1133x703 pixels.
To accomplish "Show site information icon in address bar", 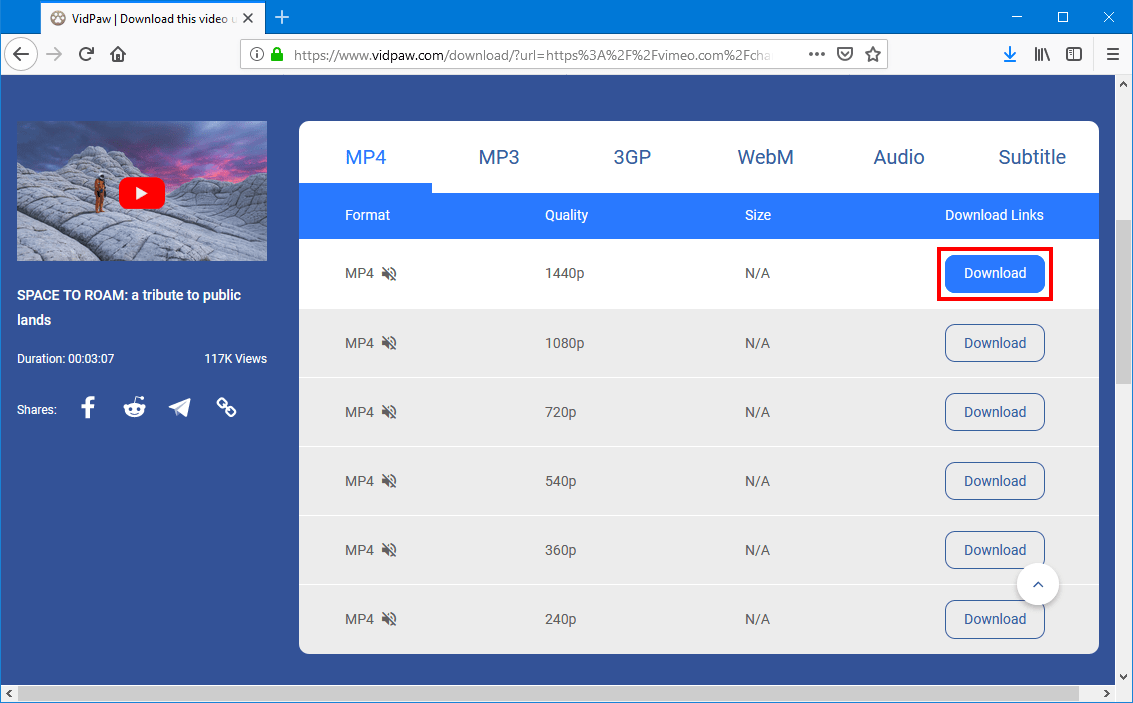I will pyautogui.click(x=256, y=54).
